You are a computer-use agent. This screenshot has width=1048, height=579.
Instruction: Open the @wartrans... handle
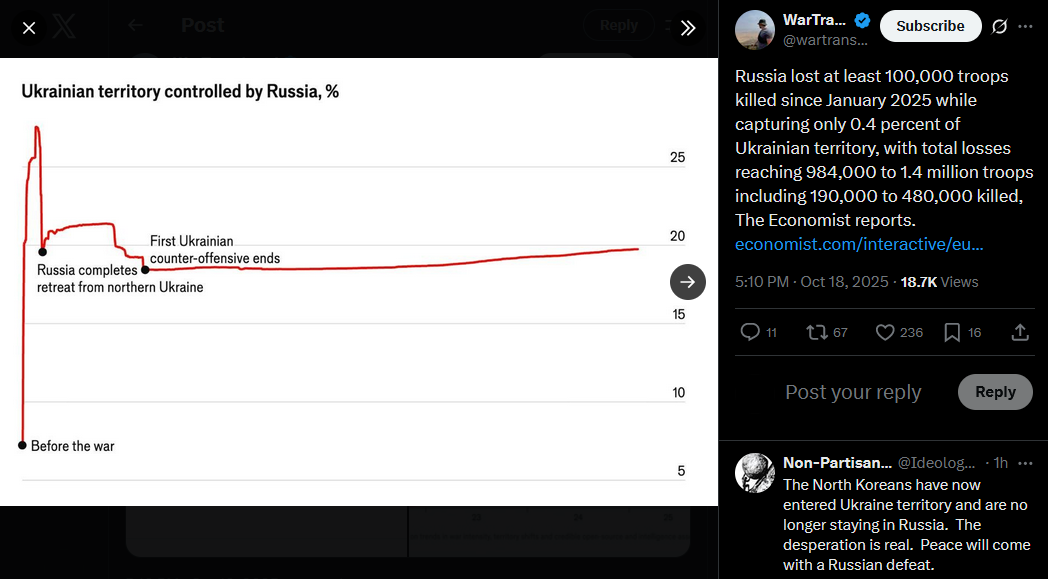(x=825, y=40)
